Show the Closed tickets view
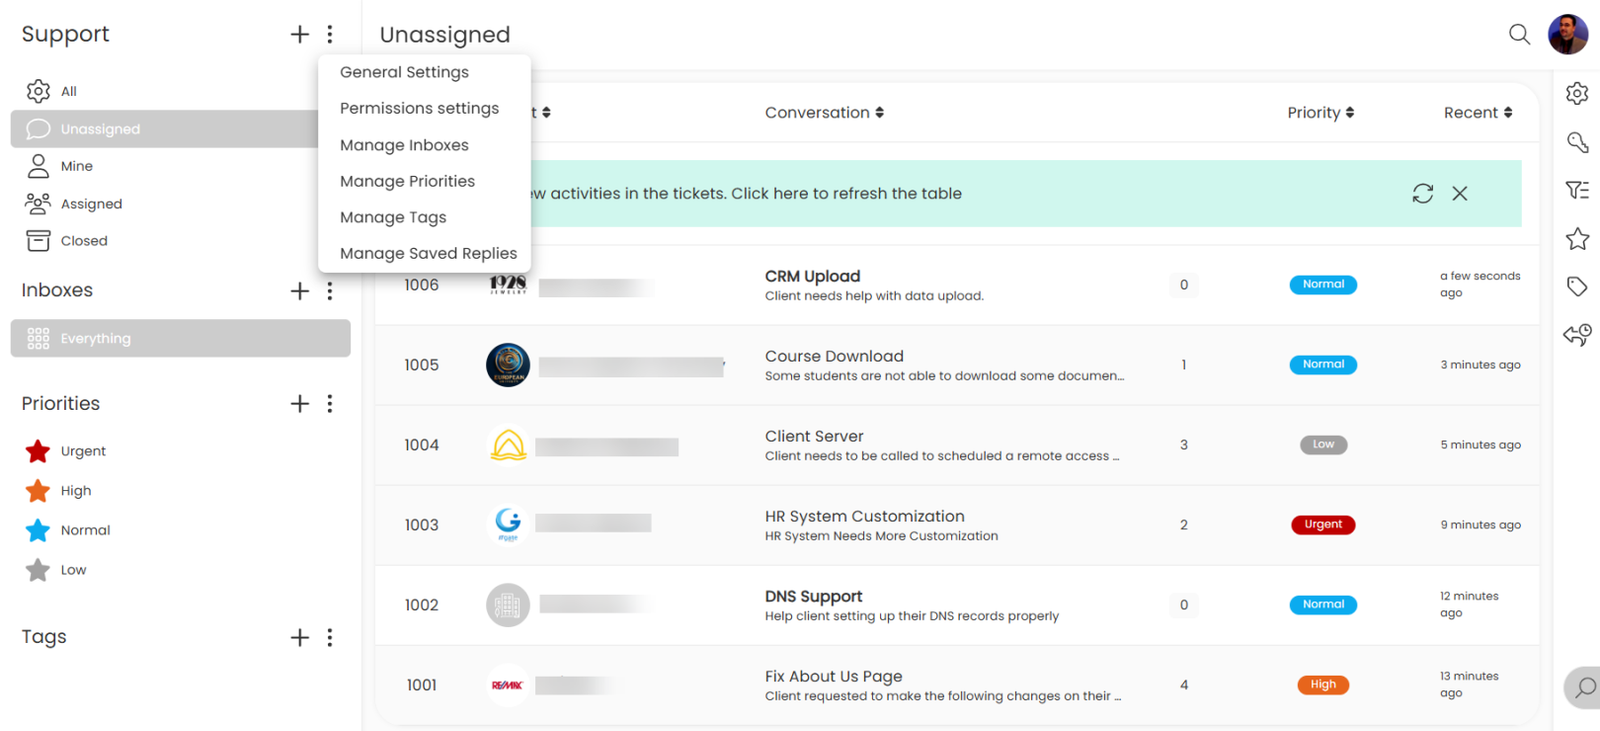1600x731 pixels. (83, 241)
